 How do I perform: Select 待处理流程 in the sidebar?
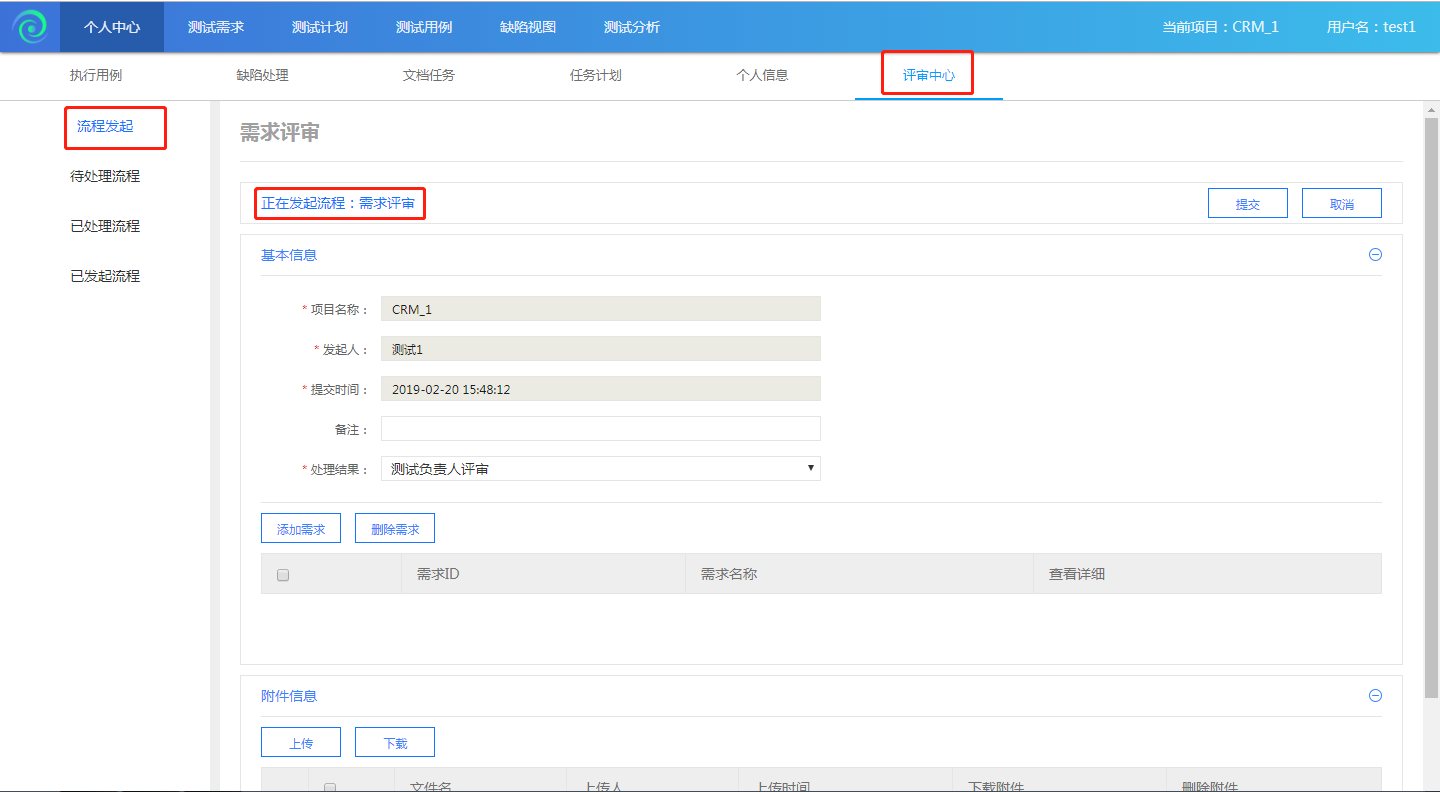point(105,176)
